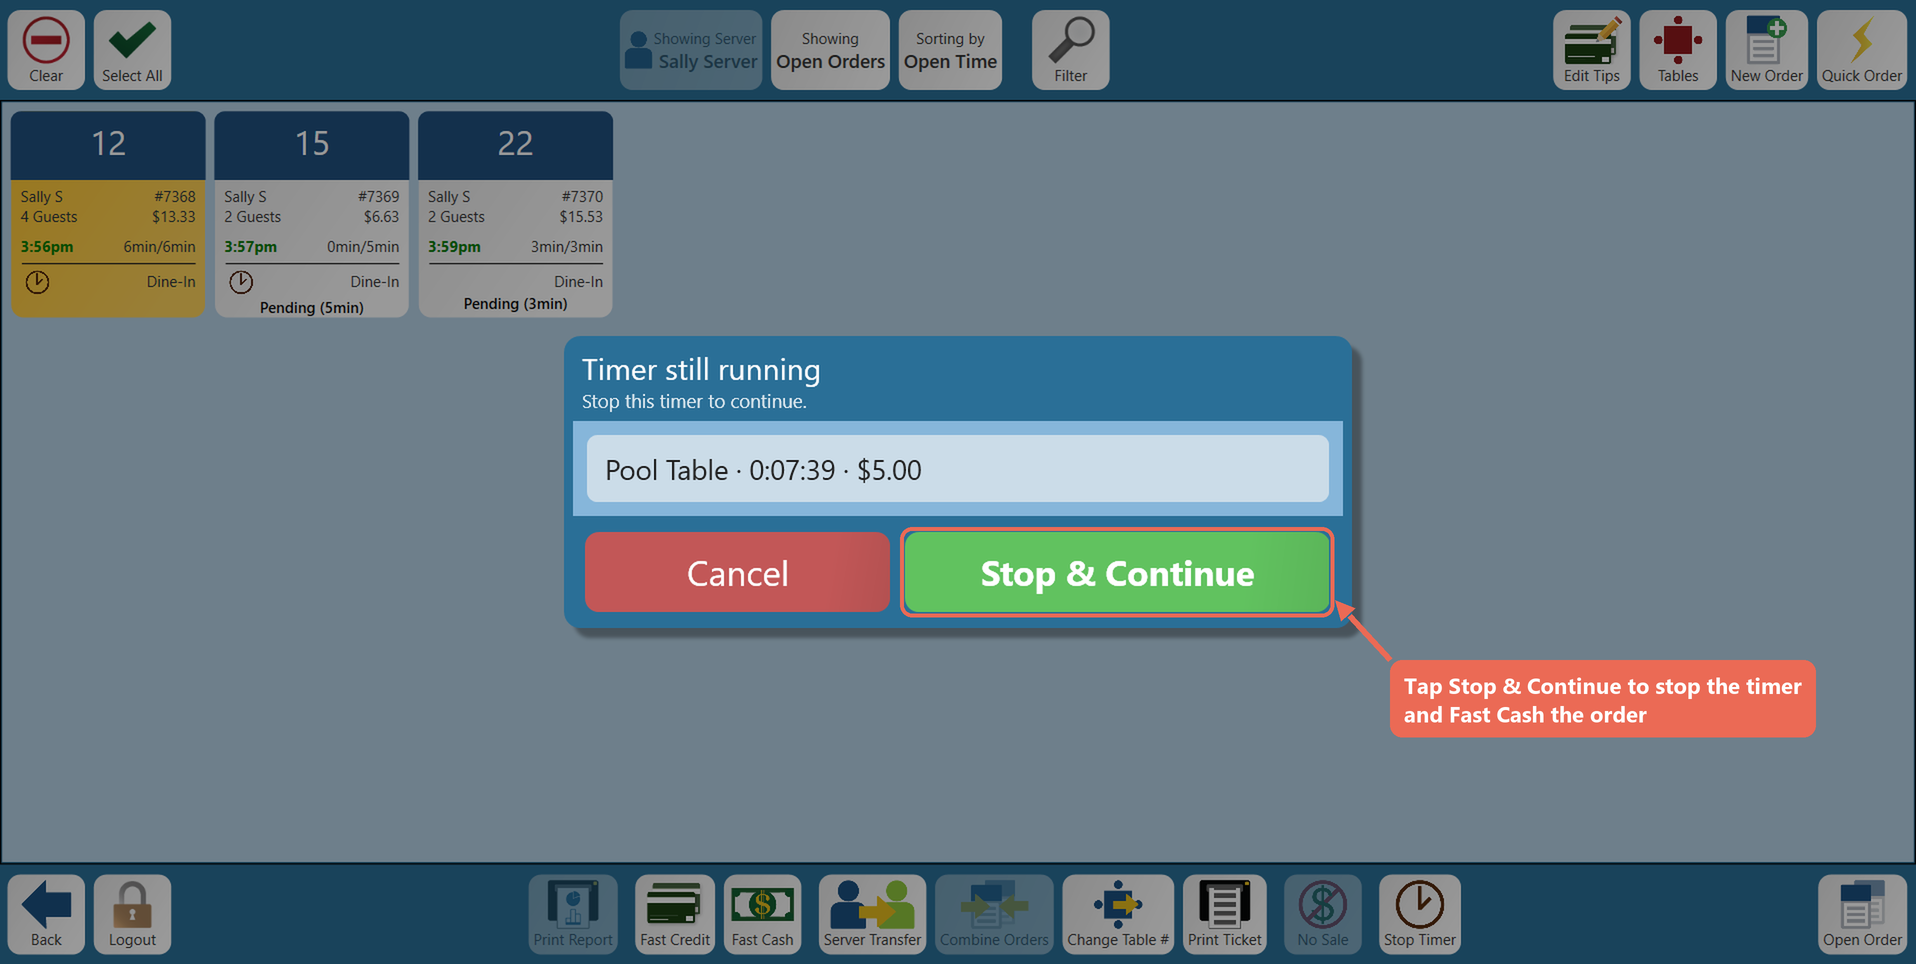
Task: Select the Pool Table timer row
Action: (957, 469)
